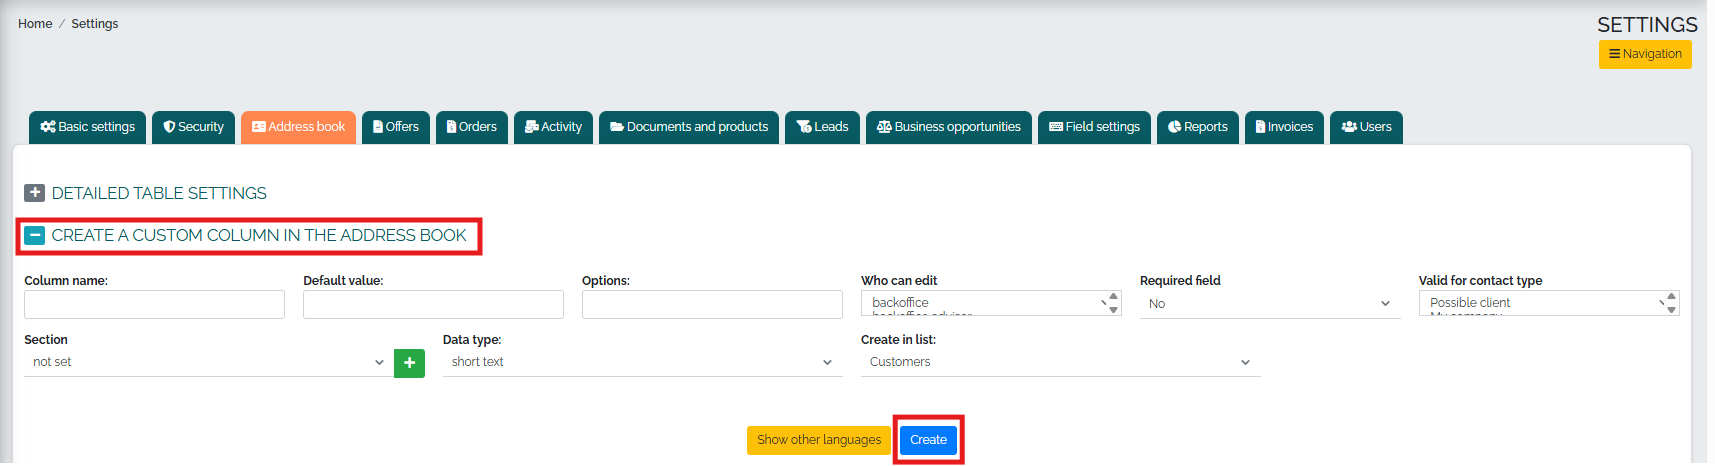The image size is (1715, 466).
Task: Open Documents and products tab
Action: (688, 127)
